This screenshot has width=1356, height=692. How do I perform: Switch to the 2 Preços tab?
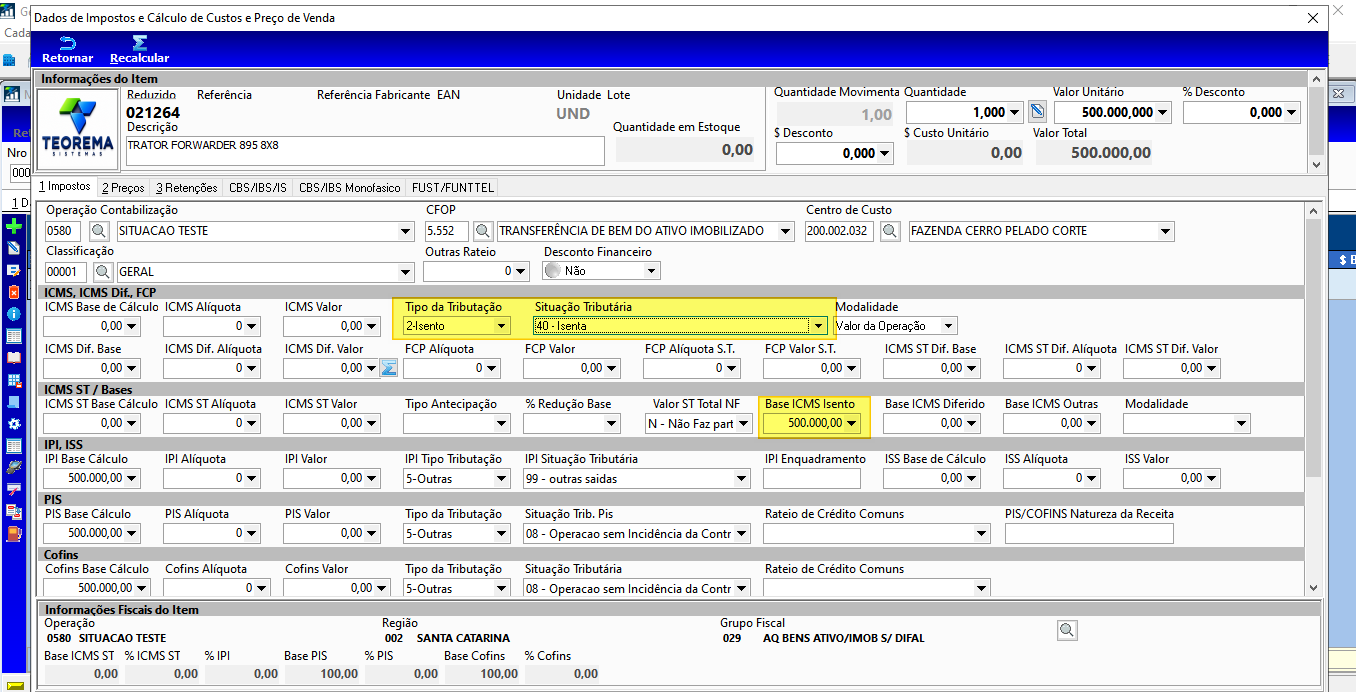tap(123, 187)
